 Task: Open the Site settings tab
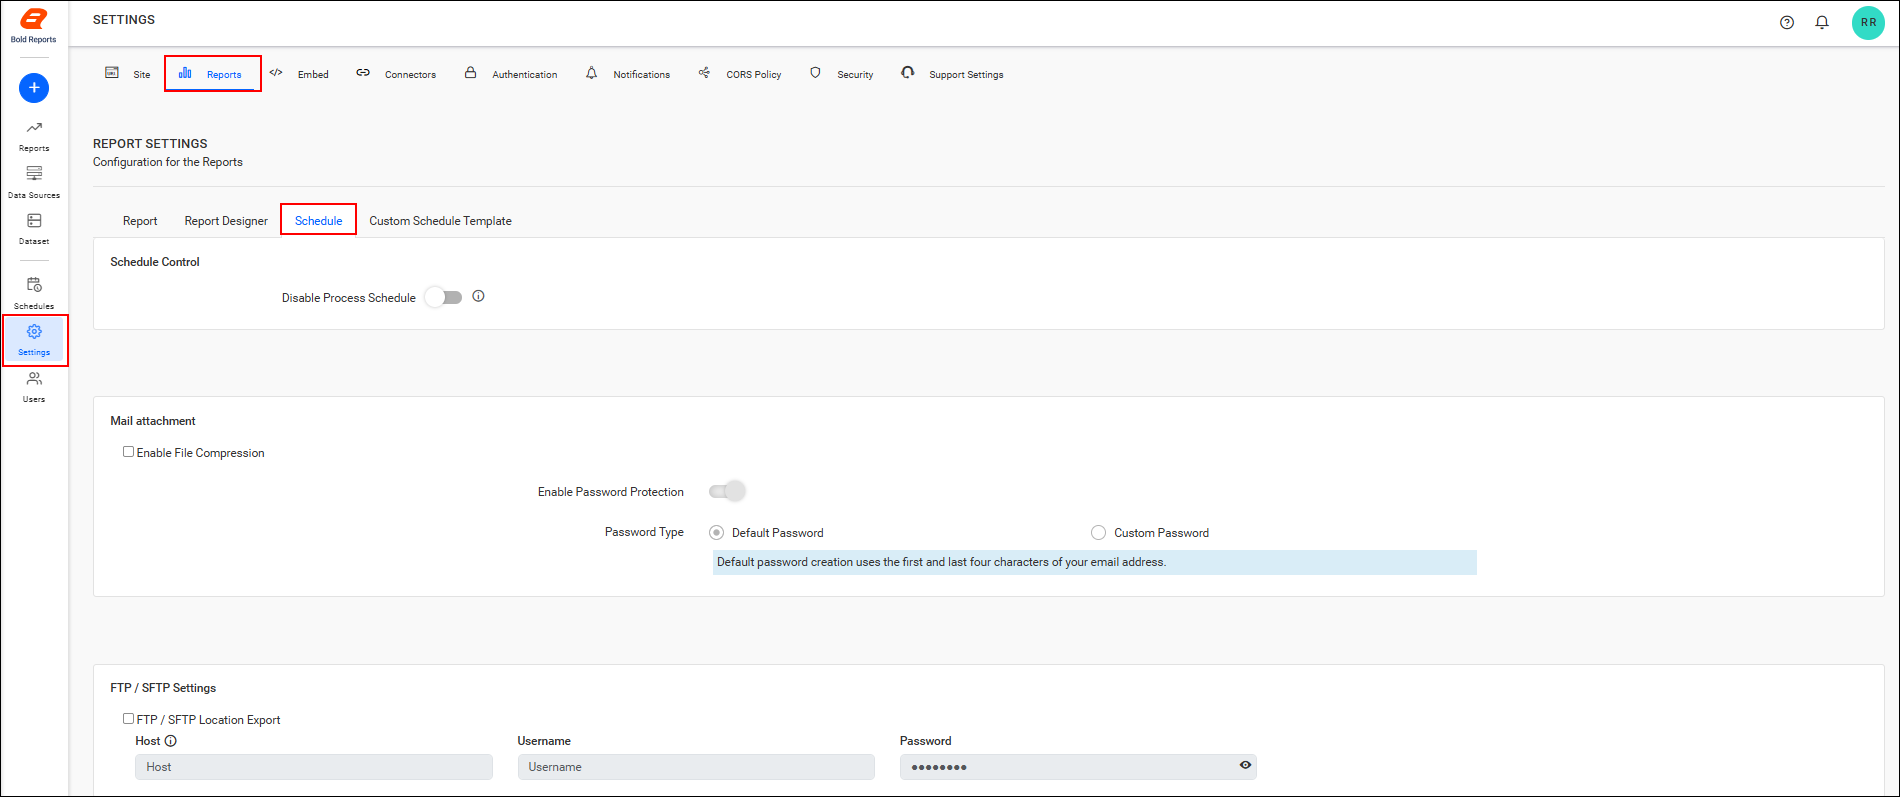click(128, 74)
